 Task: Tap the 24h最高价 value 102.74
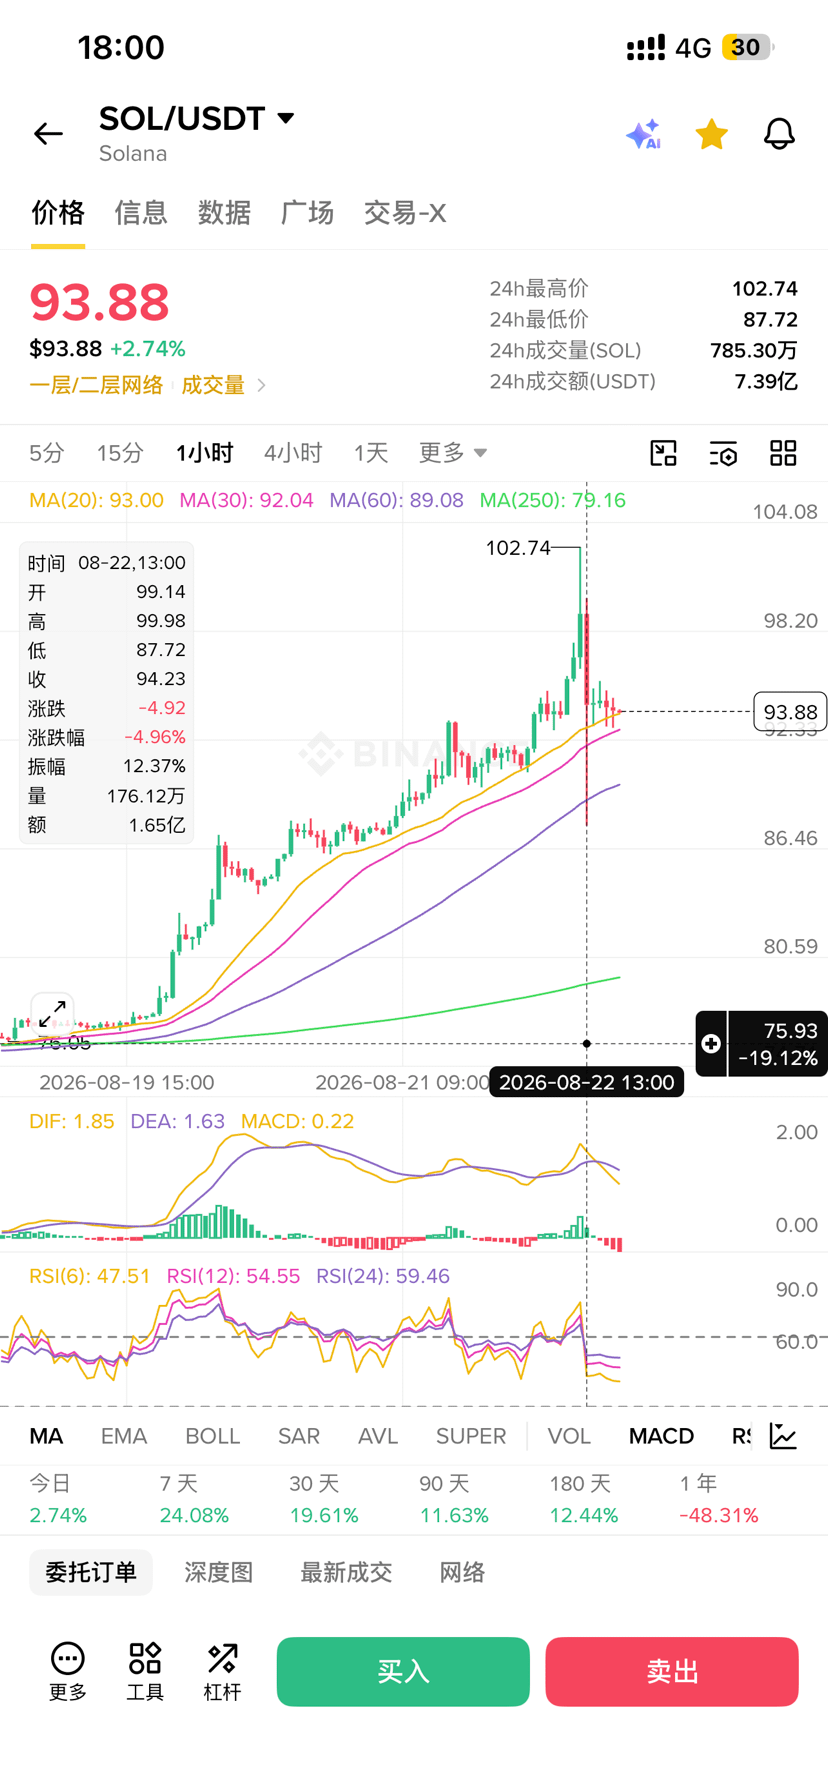765,289
